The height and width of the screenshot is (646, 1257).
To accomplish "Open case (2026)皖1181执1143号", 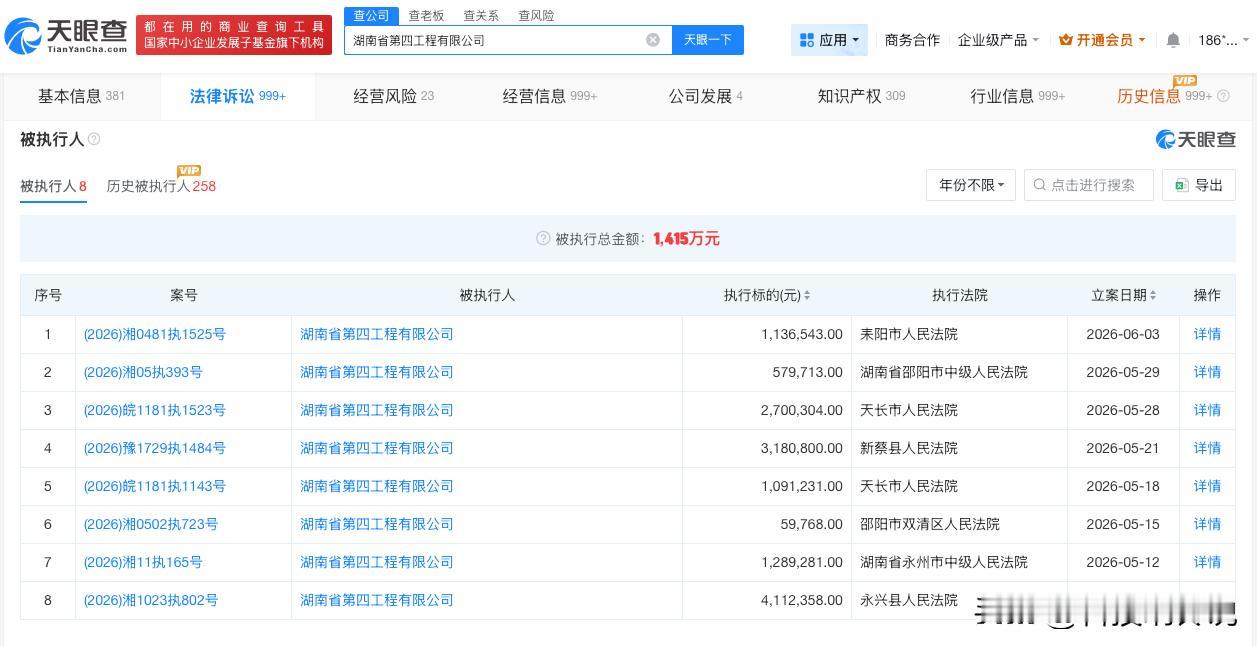I will tap(155, 486).
